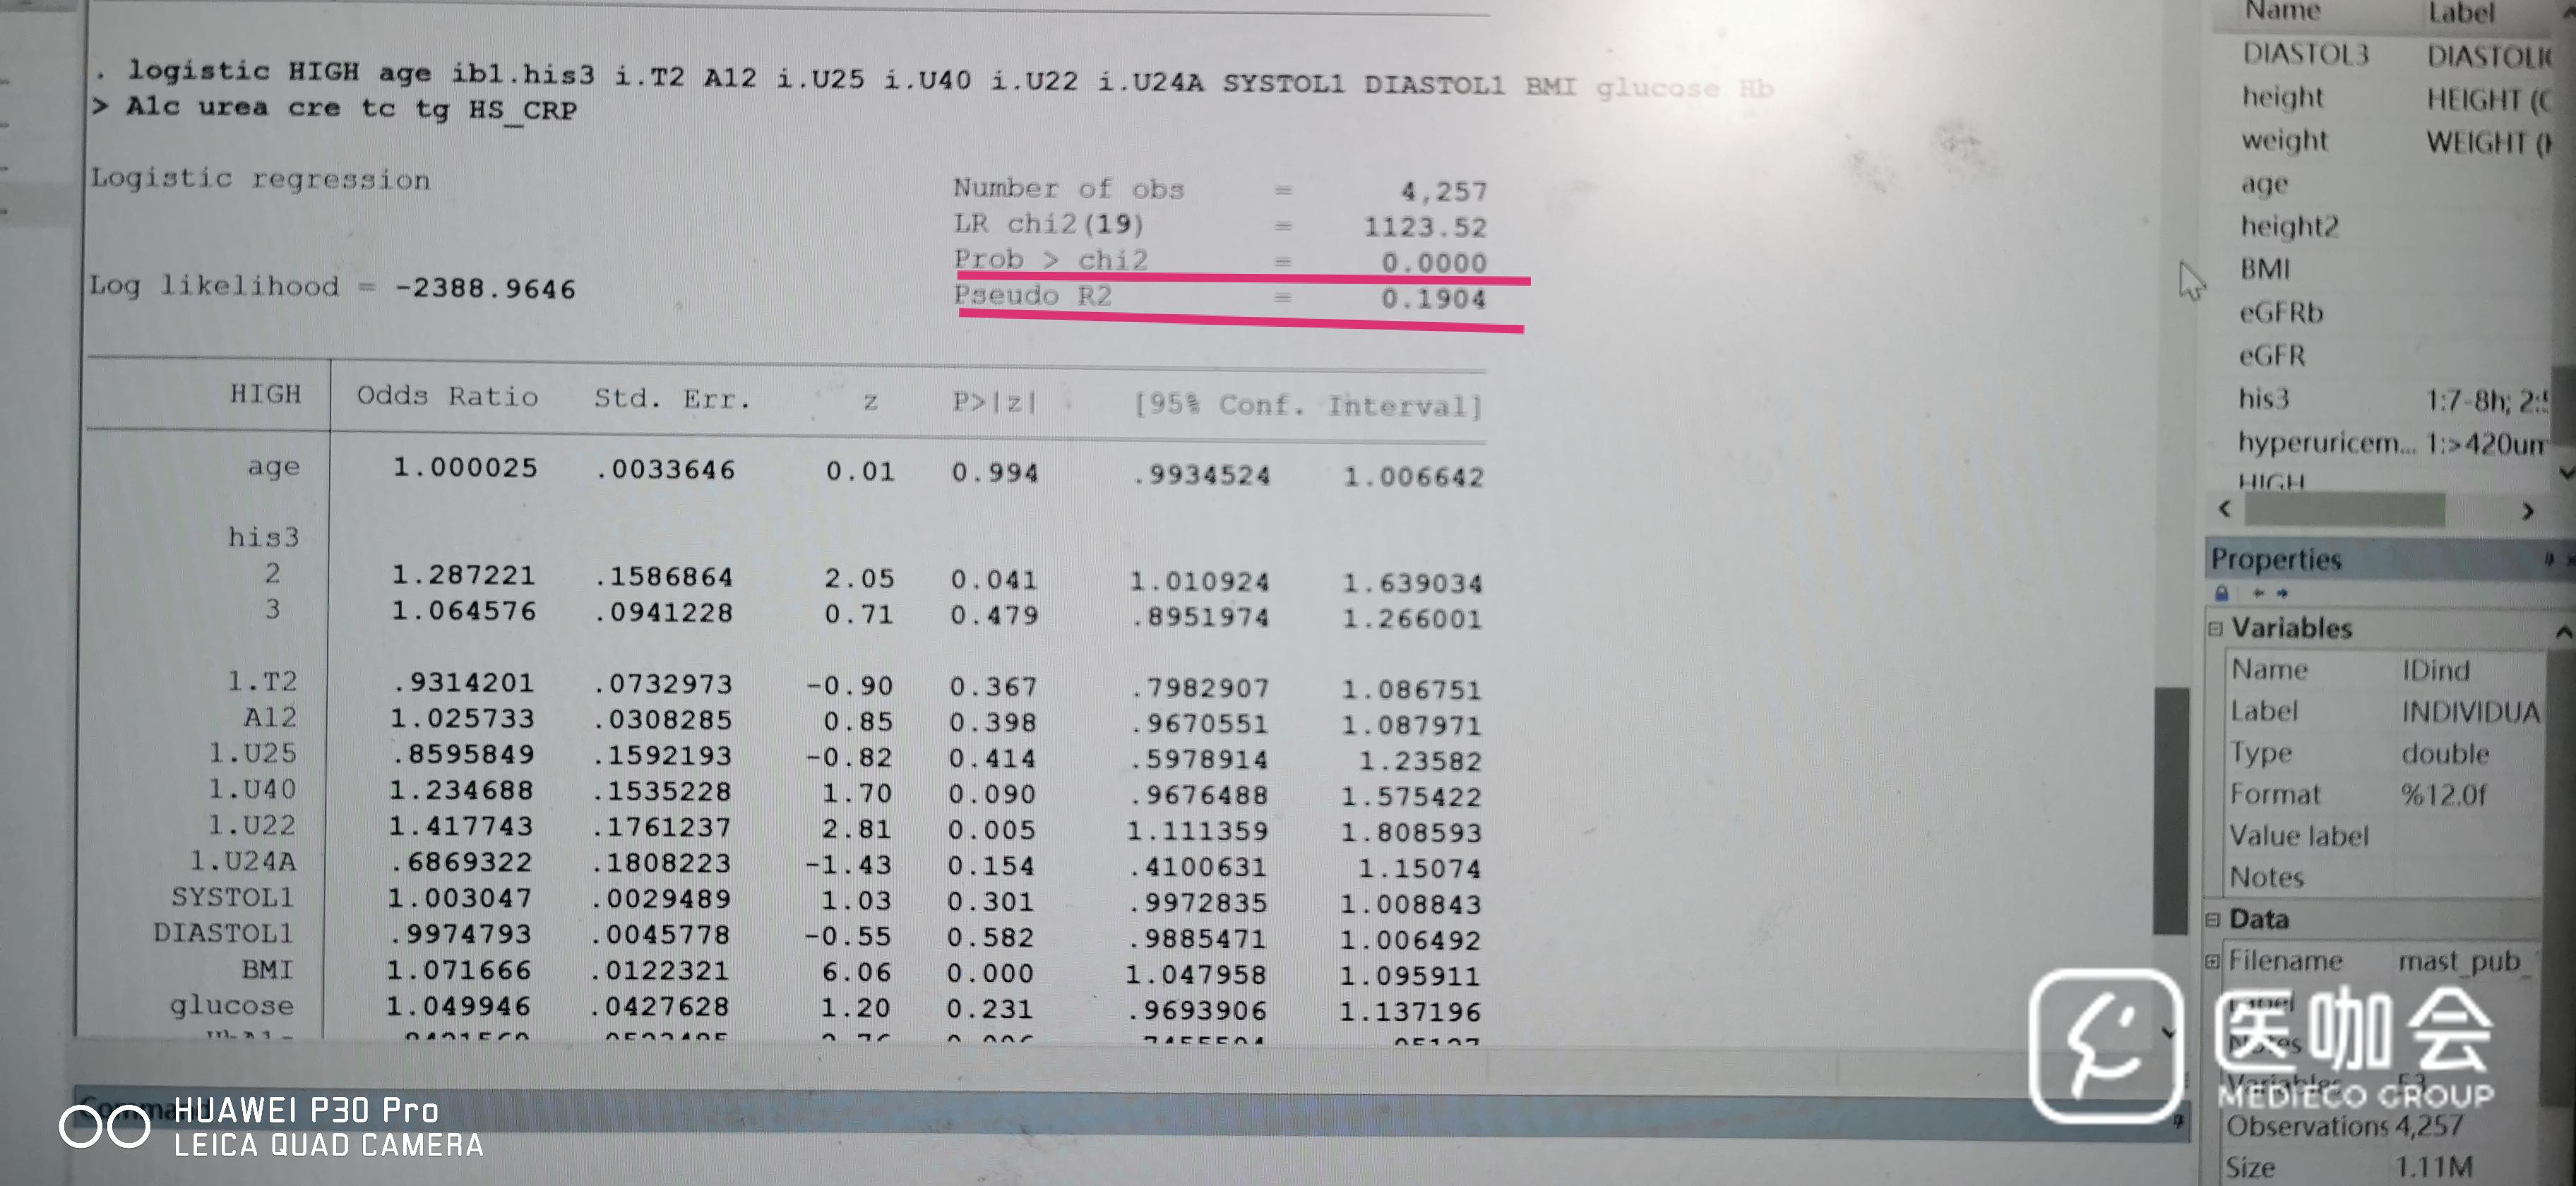2576x1186 pixels.
Task: Pin the Properties panel
Action: tap(2549, 559)
